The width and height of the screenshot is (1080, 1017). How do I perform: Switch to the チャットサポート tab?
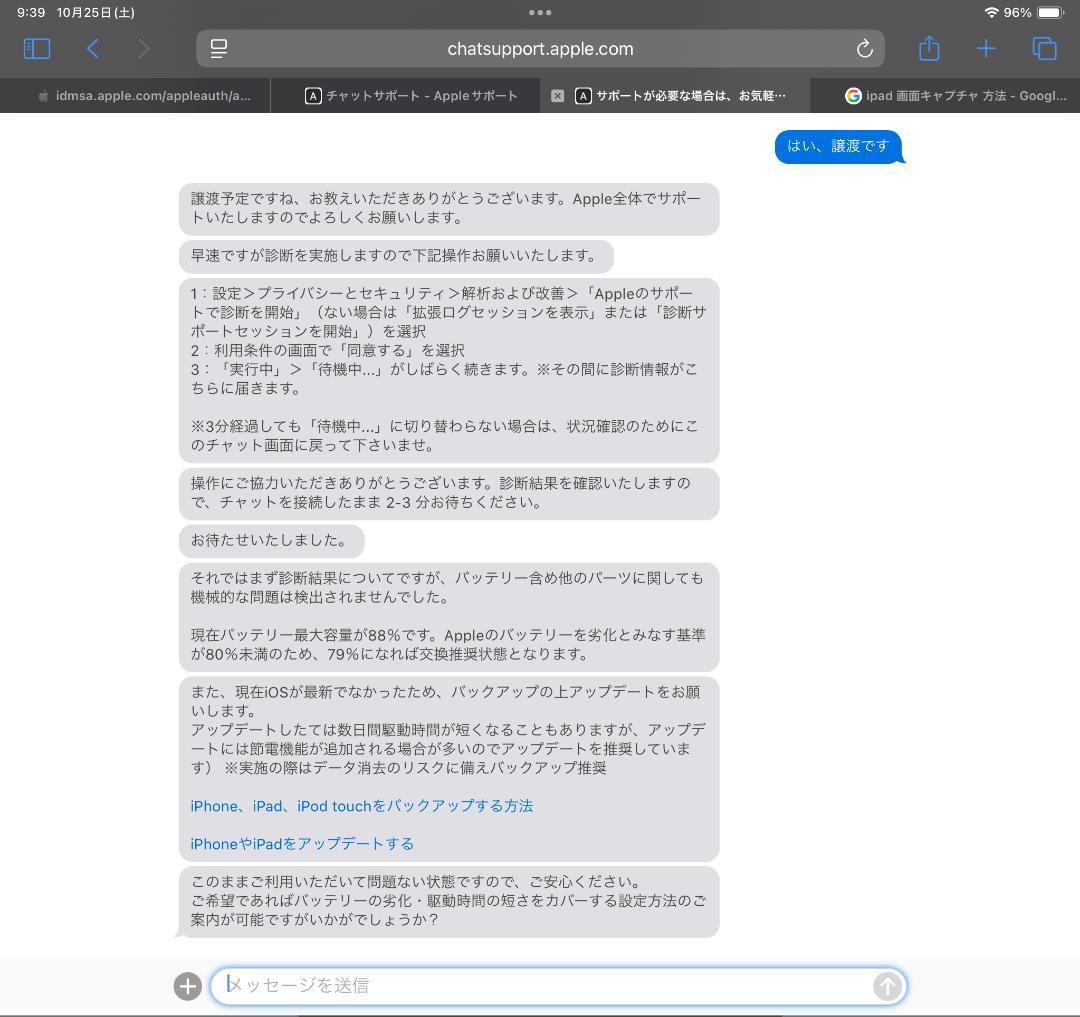[413, 96]
